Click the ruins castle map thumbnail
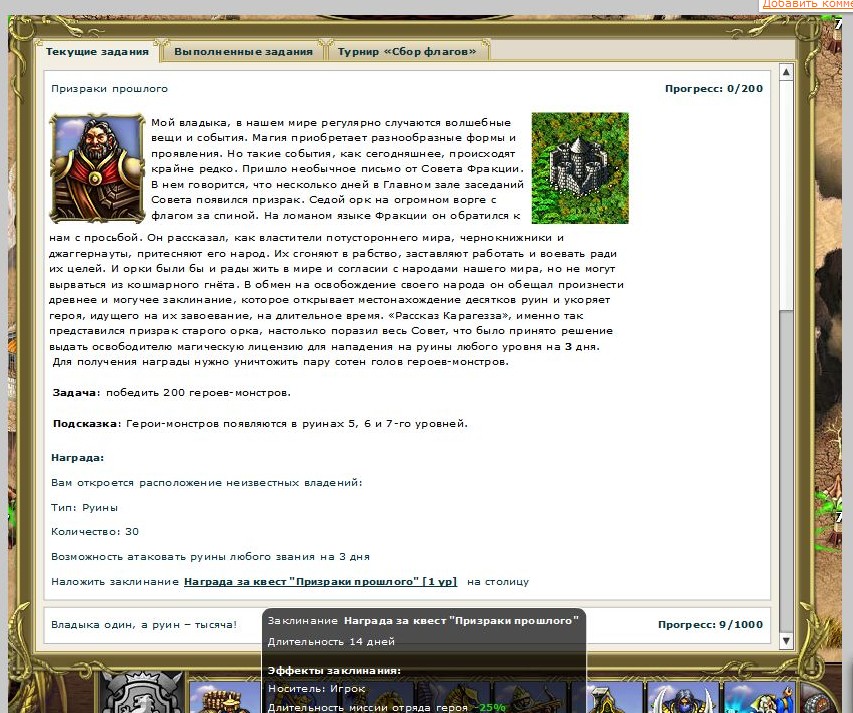The height and width of the screenshot is (713, 853). (580, 167)
